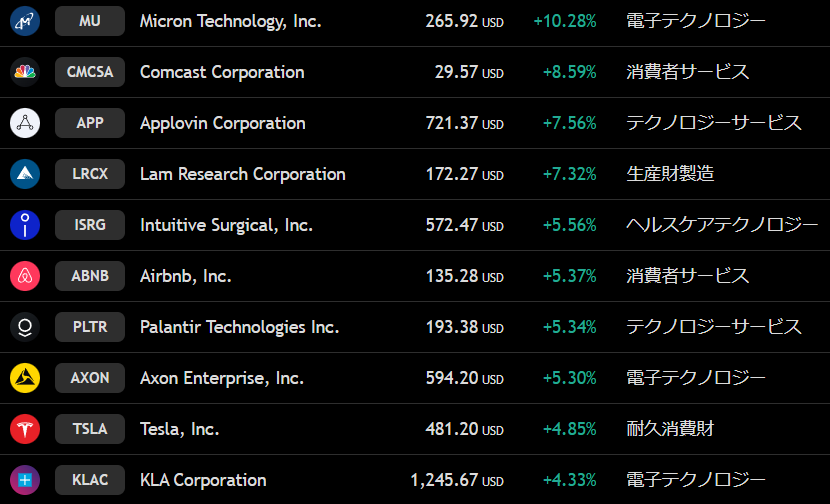Screen dimensions: 830x504
Task: Click the Axon Enterprise logo icon
Action: [x=25, y=378]
